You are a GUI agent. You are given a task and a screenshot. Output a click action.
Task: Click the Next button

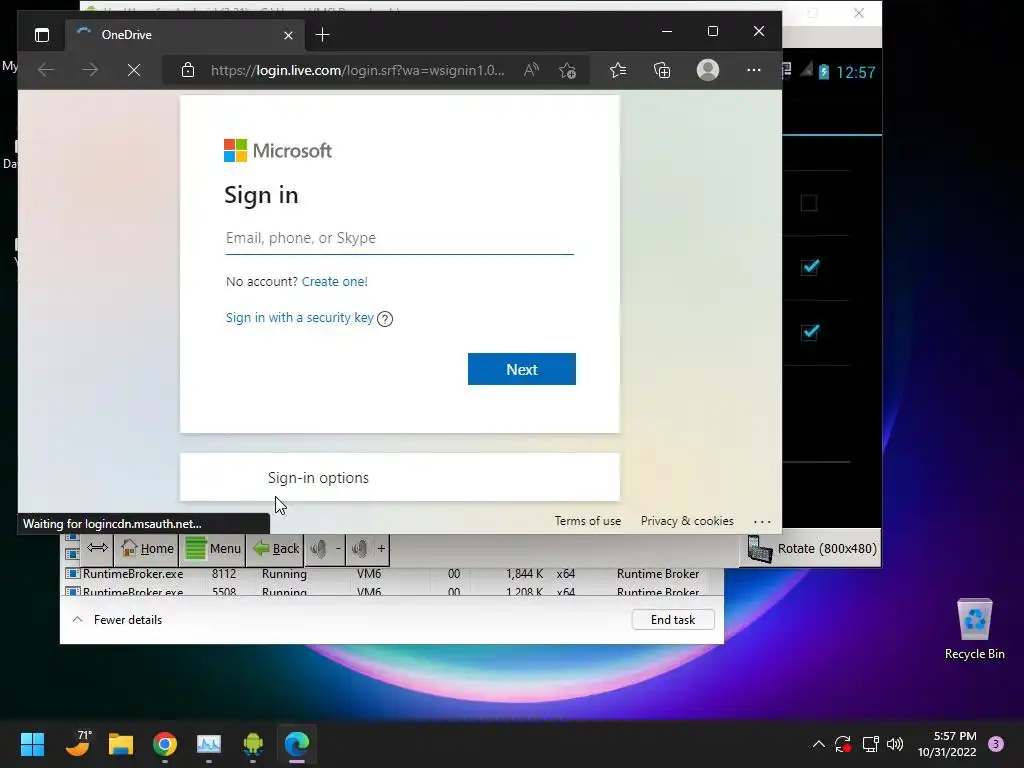pos(522,369)
